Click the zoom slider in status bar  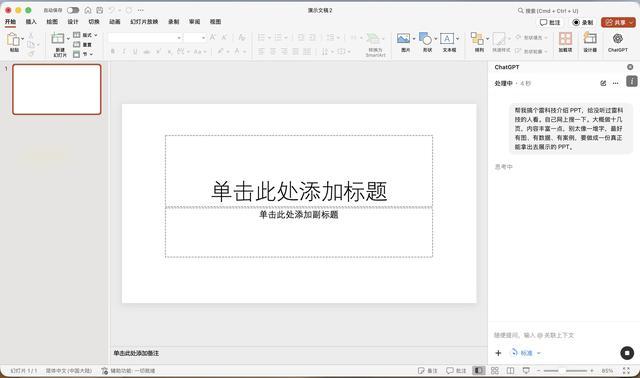pyautogui.click(x=565, y=371)
